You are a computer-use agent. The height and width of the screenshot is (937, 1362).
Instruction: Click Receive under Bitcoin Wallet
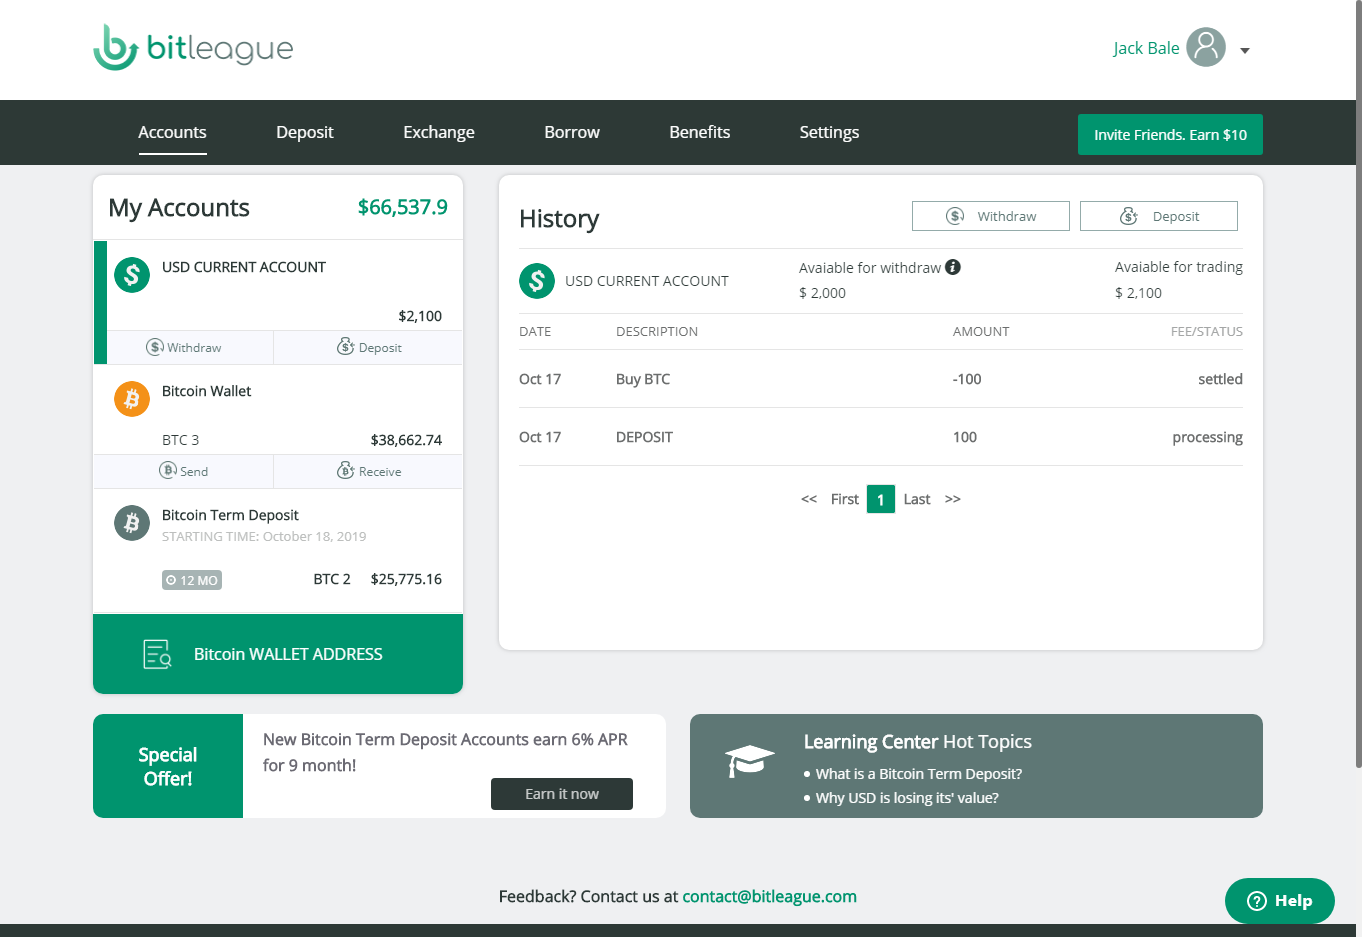click(x=369, y=471)
